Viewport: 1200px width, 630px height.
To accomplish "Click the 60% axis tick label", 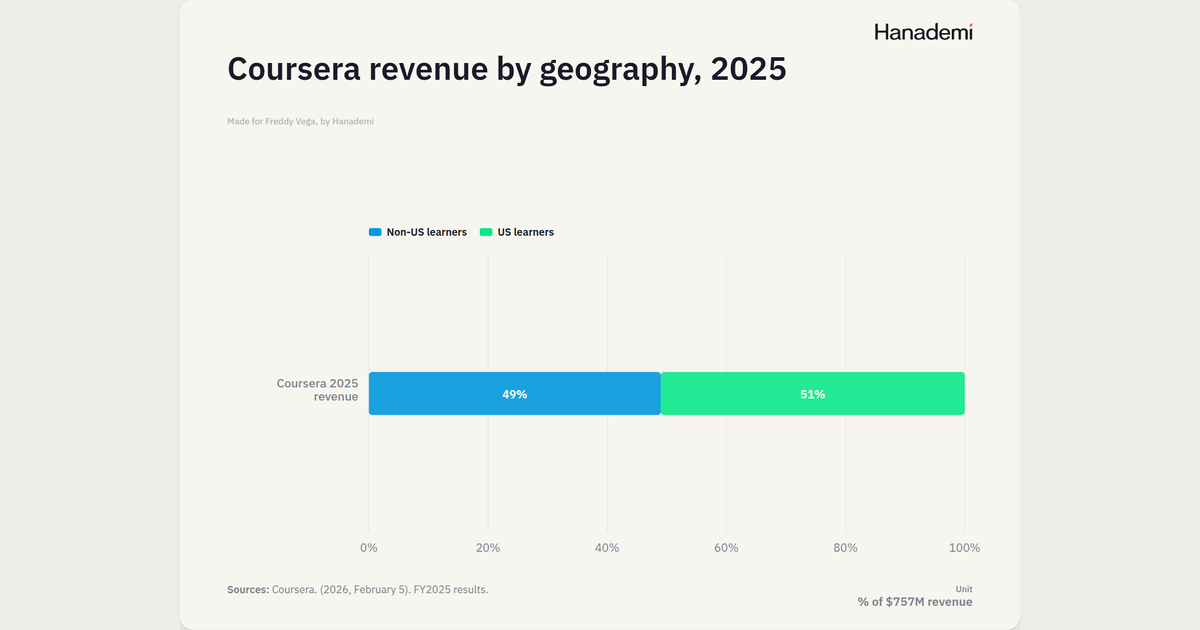I will pos(726,548).
